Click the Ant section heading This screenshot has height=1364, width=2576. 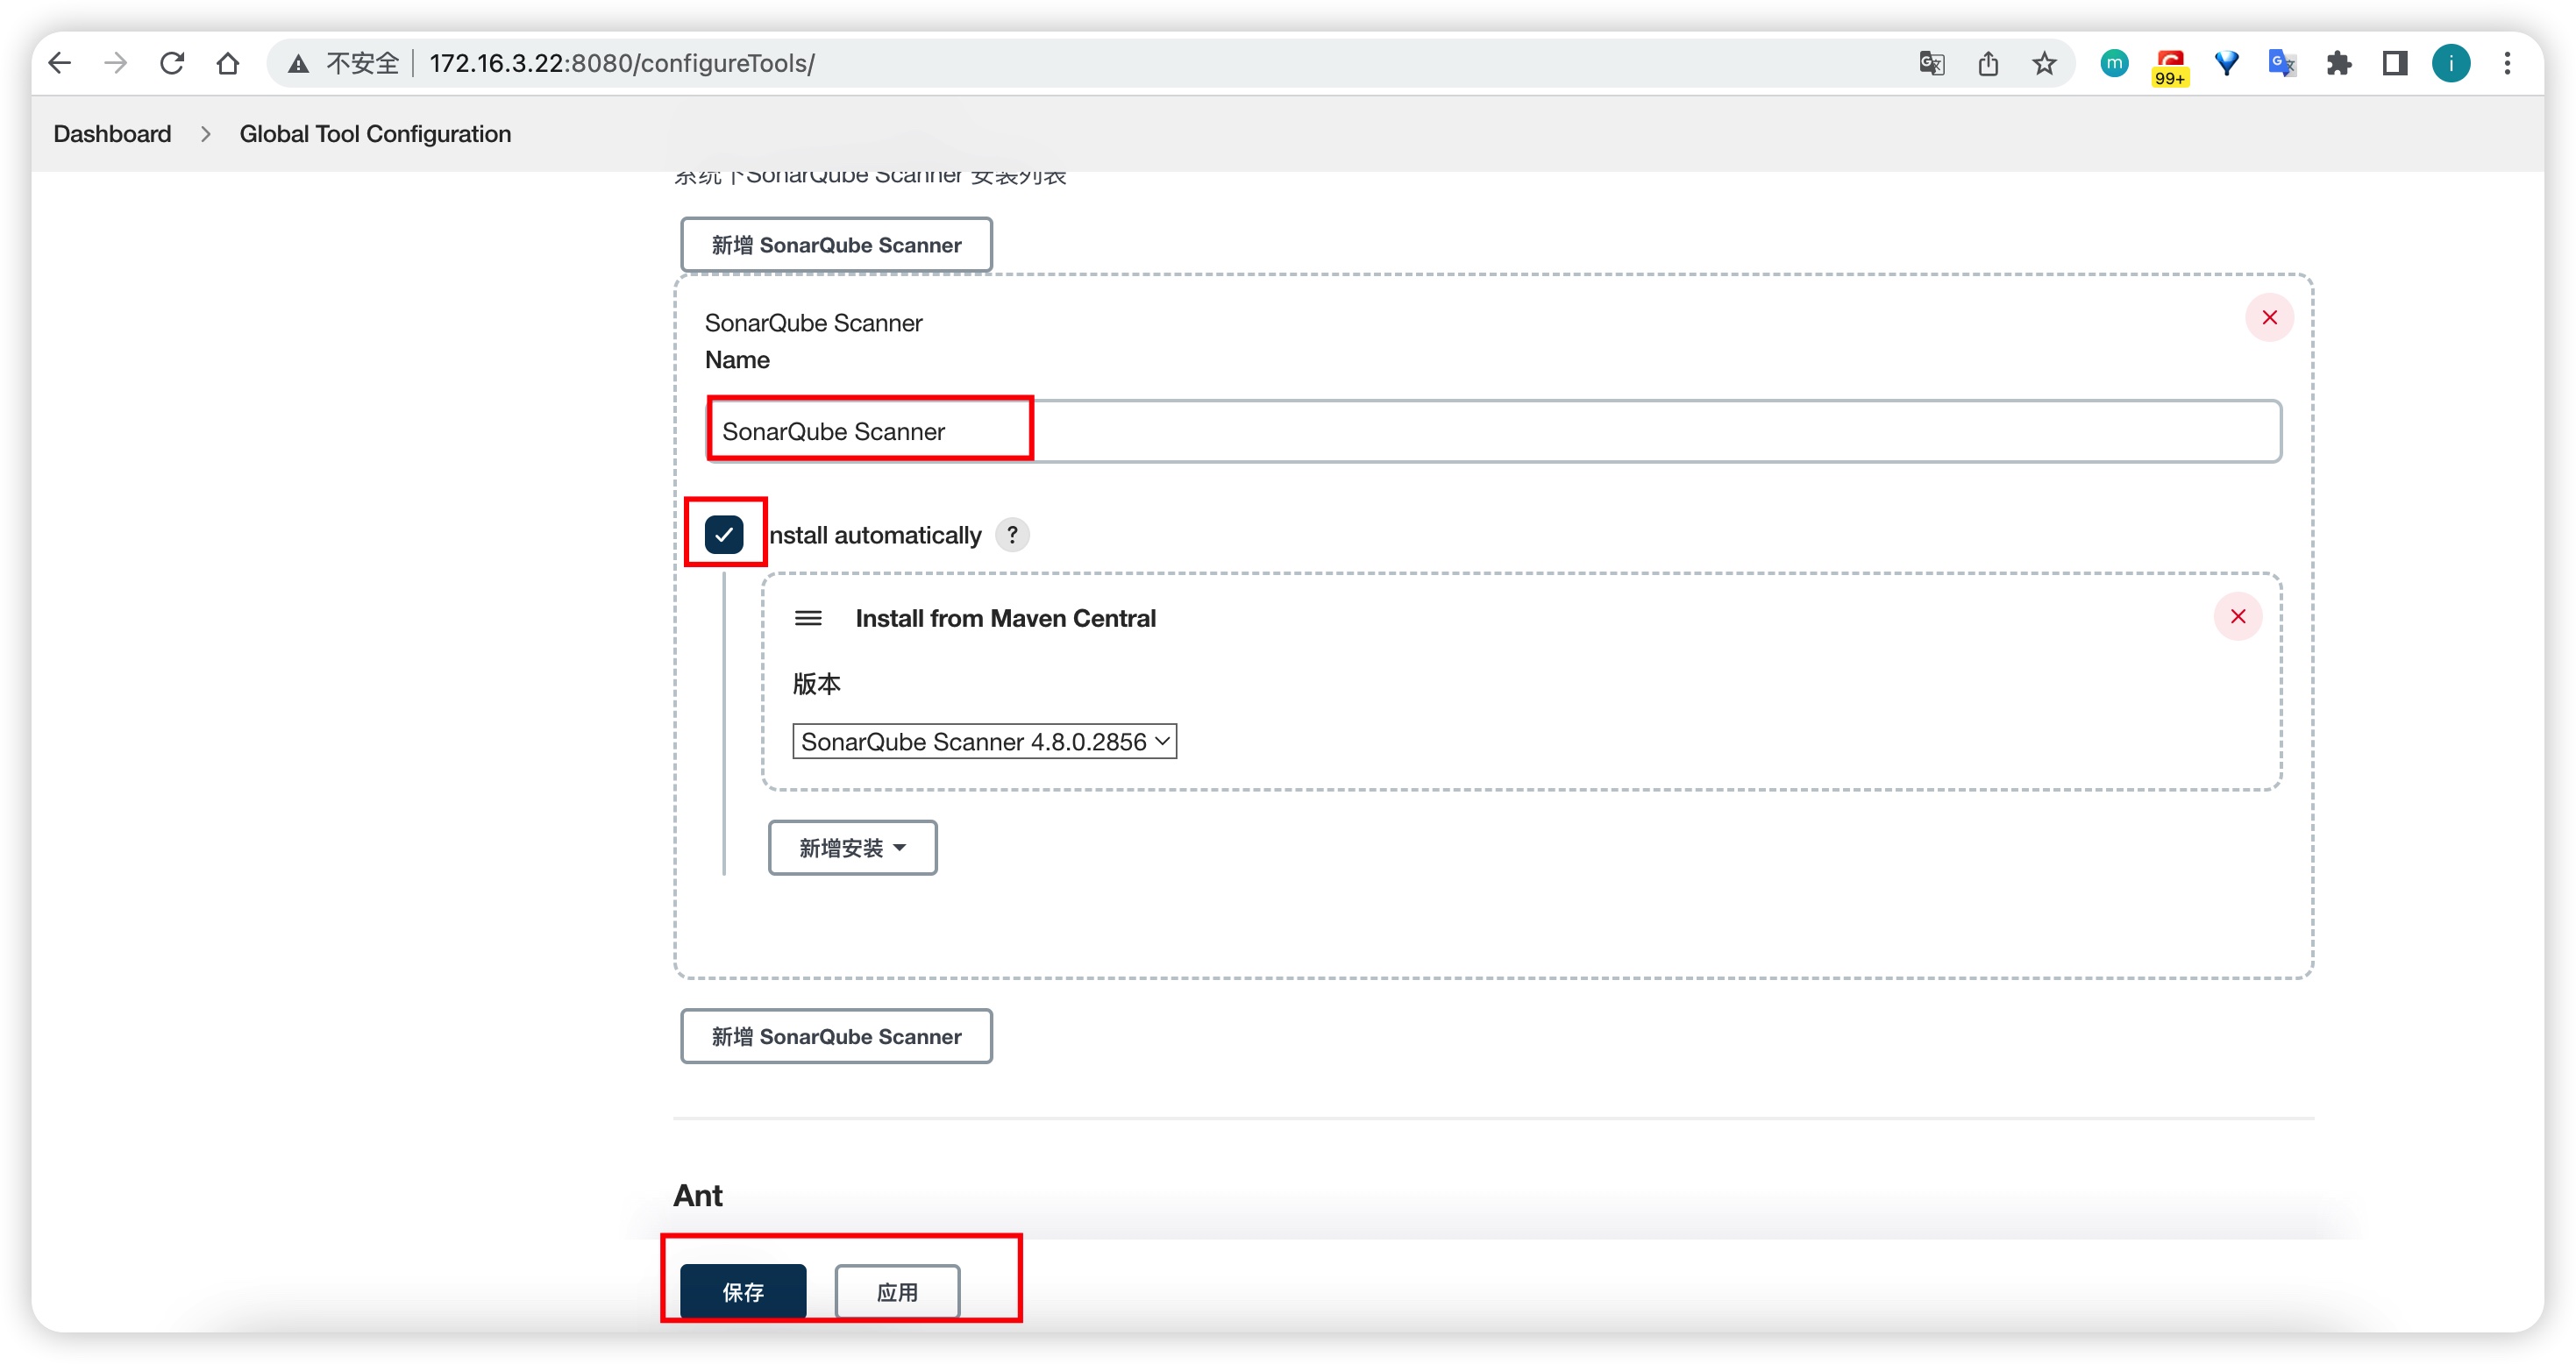(x=698, y=1195)
